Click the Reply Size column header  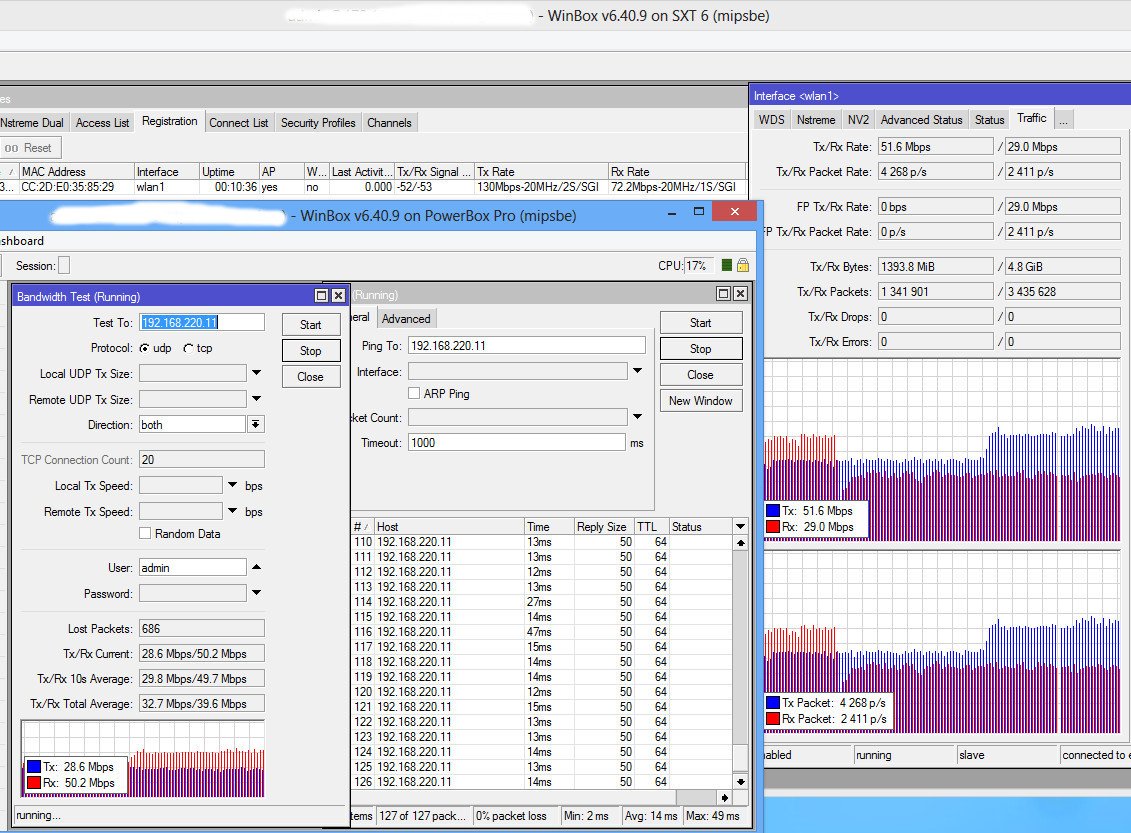pos(604,526)
